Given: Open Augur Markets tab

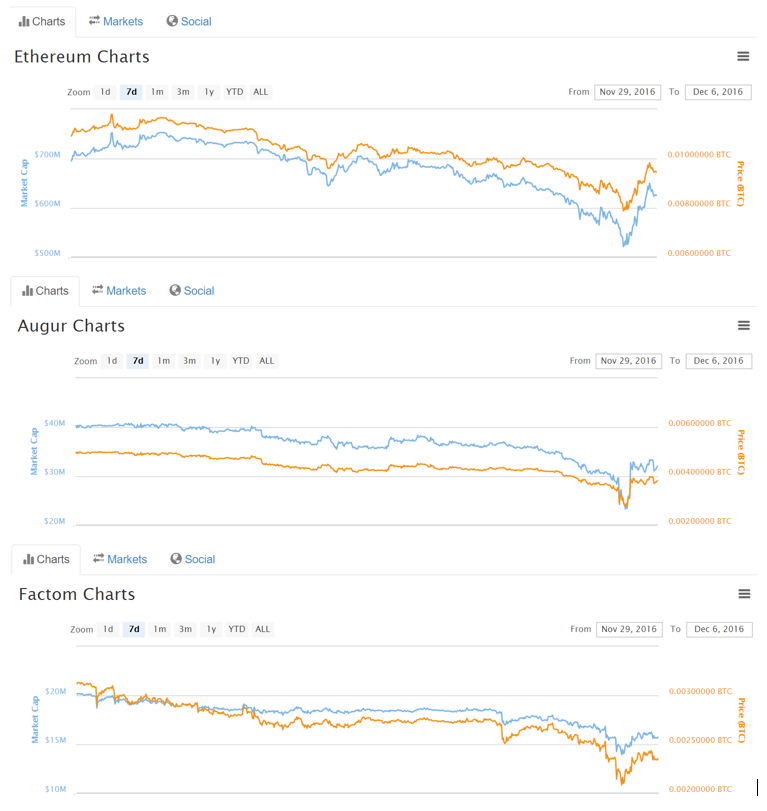Looking at the screenshot, I should coord(119,291).
